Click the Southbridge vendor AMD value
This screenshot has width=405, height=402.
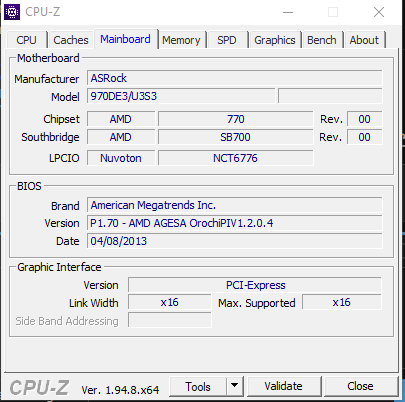pyautogui.click(x=121, y=137)
